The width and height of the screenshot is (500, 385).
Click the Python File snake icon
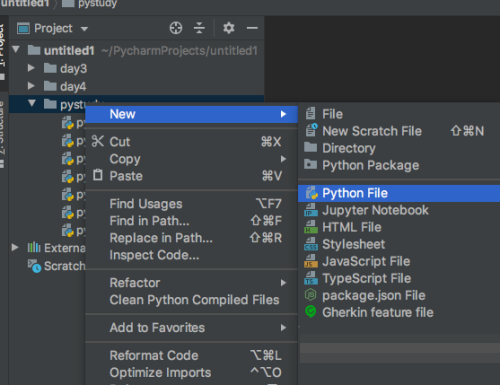[x=312, y=193]
